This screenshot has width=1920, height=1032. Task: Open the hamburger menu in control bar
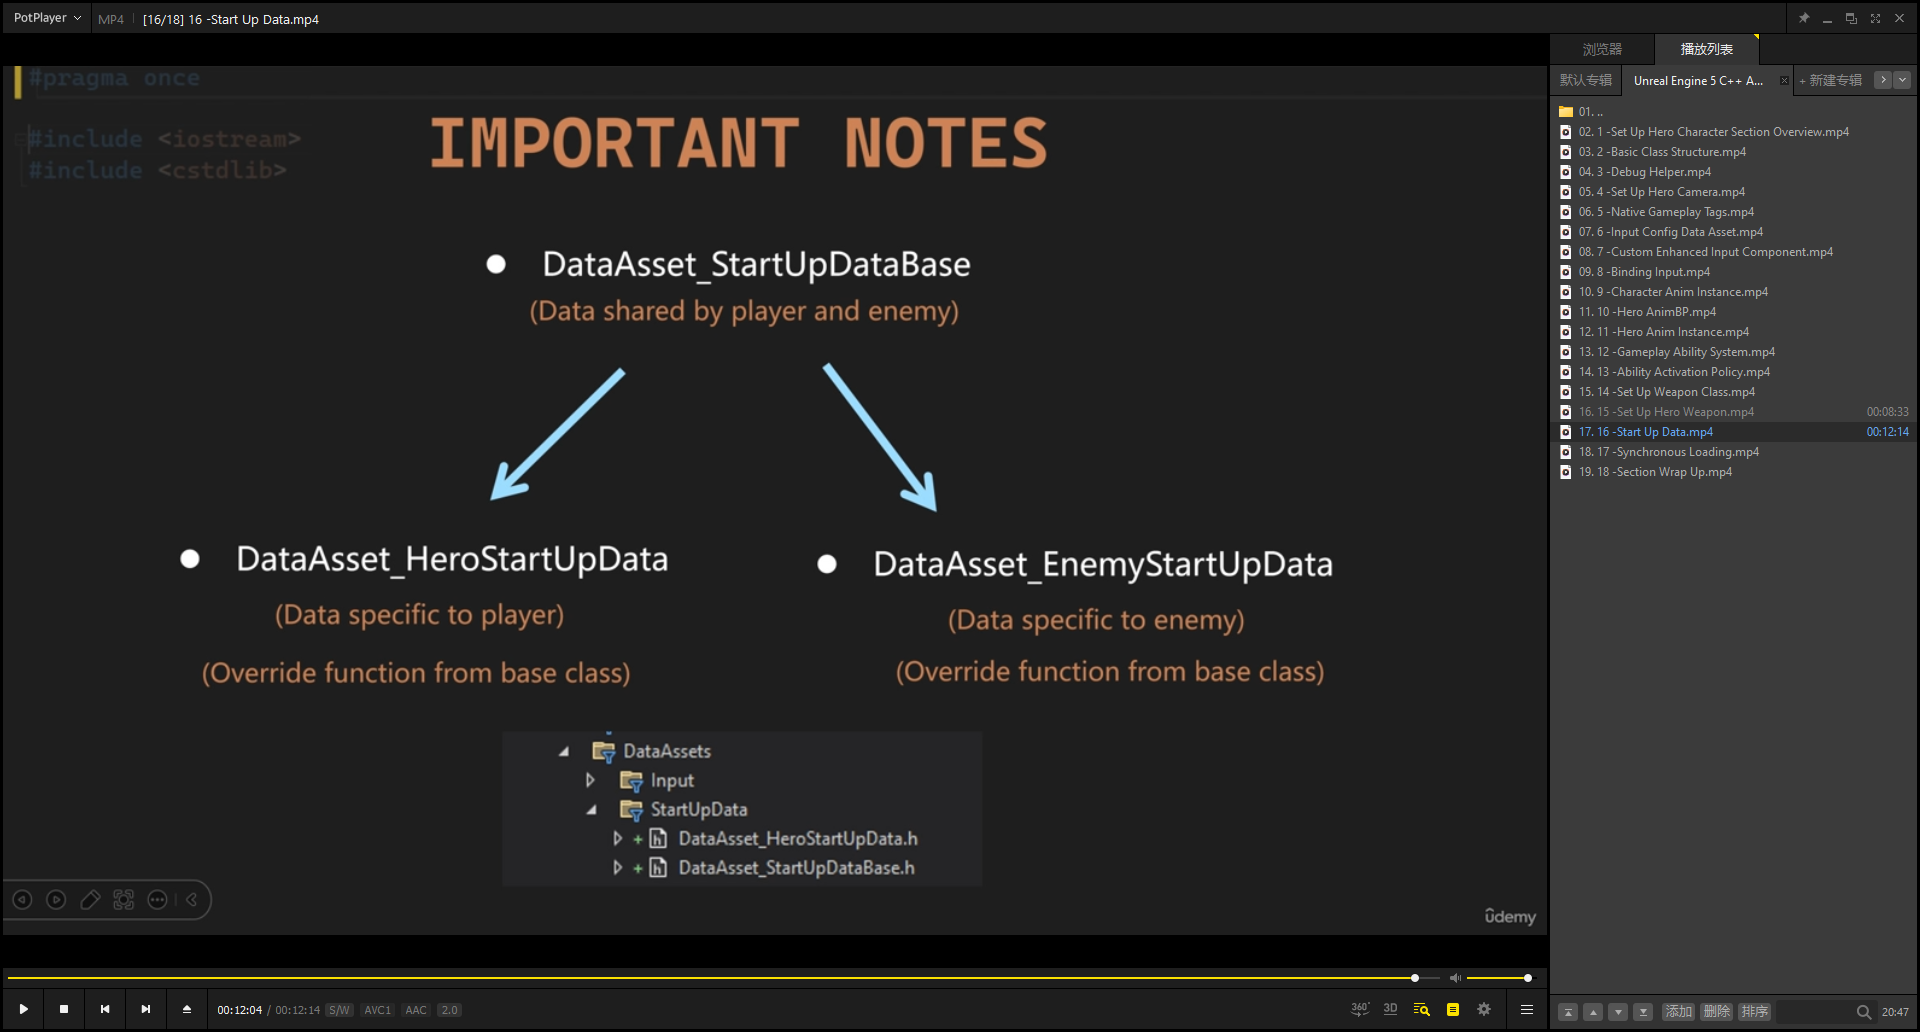click(1527, 1009)
